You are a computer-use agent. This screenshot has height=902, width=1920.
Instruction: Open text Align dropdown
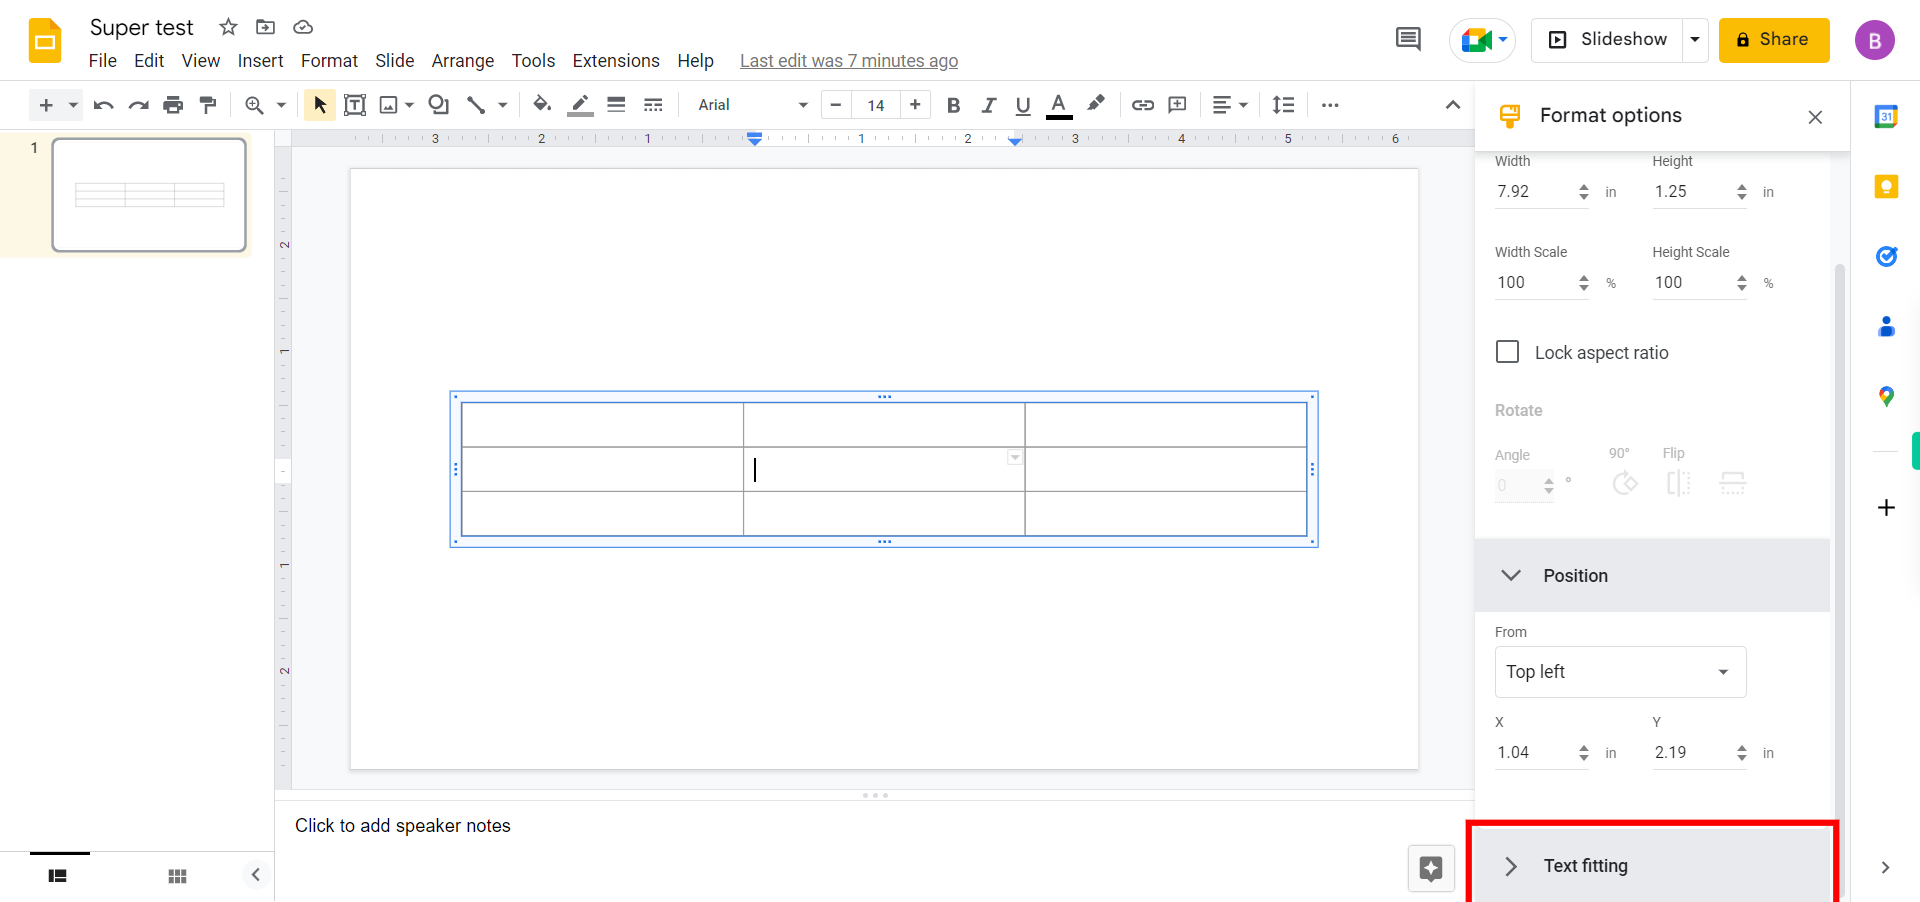[1230, 105]
